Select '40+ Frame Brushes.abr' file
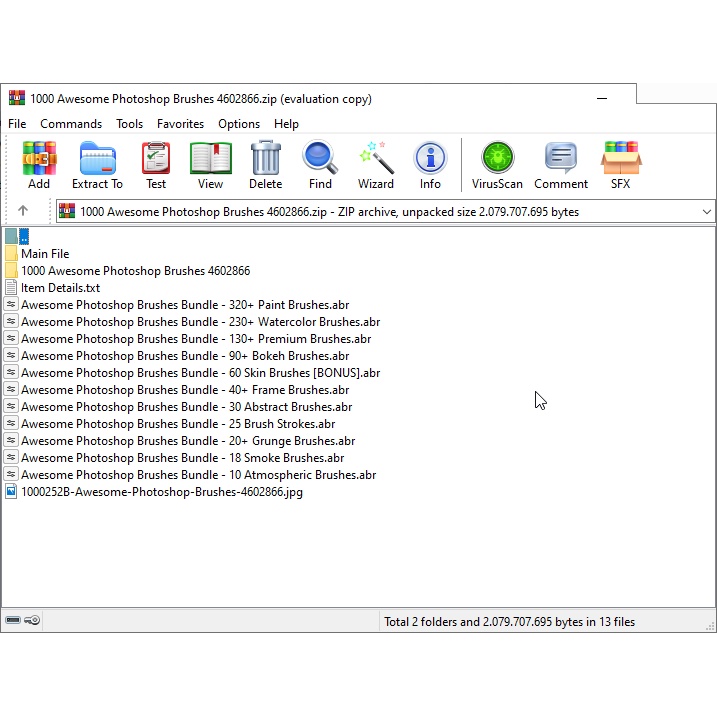The image size is (717, 717). tap(185, 390)
